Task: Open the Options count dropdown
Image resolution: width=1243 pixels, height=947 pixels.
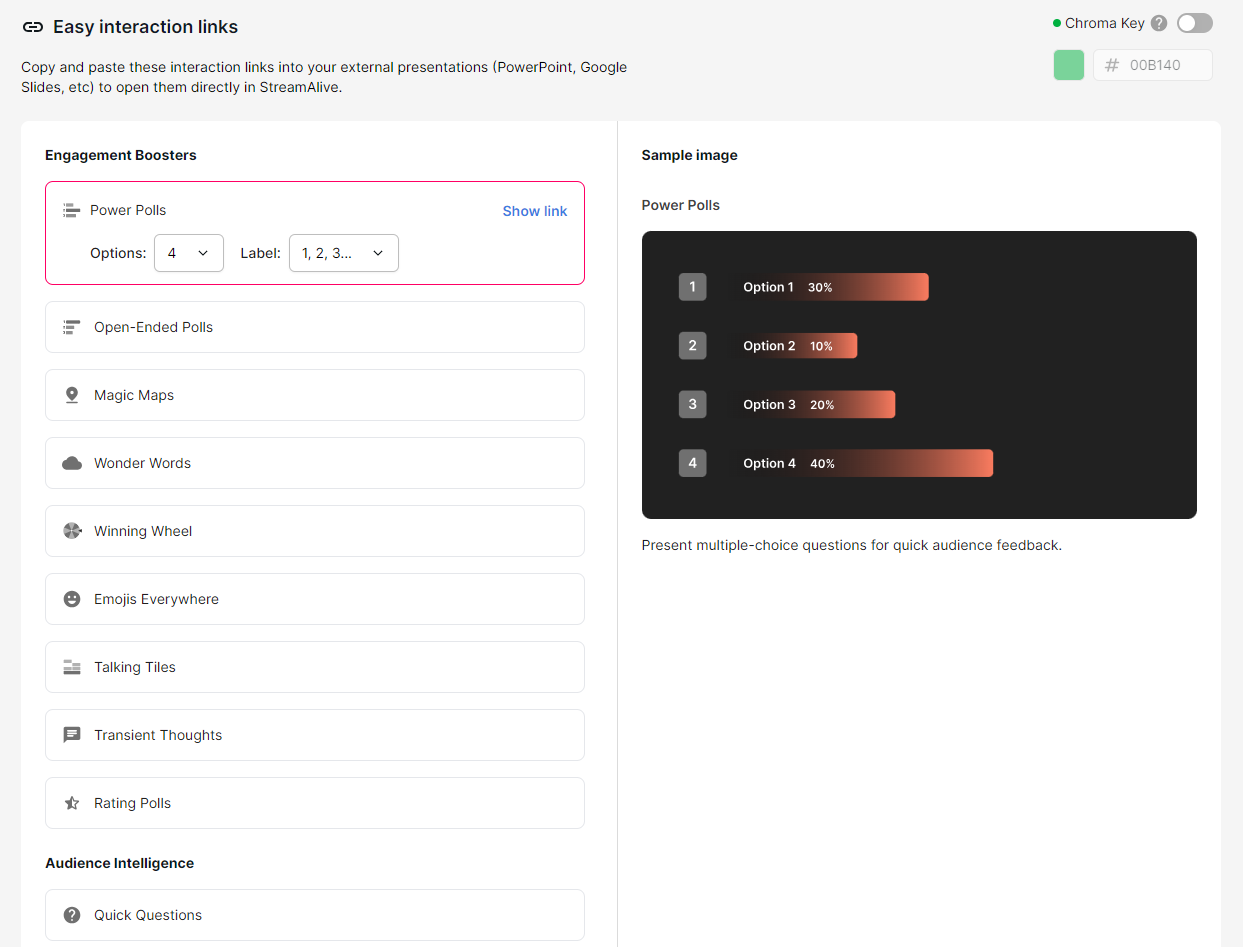Action: coord(189,253)
